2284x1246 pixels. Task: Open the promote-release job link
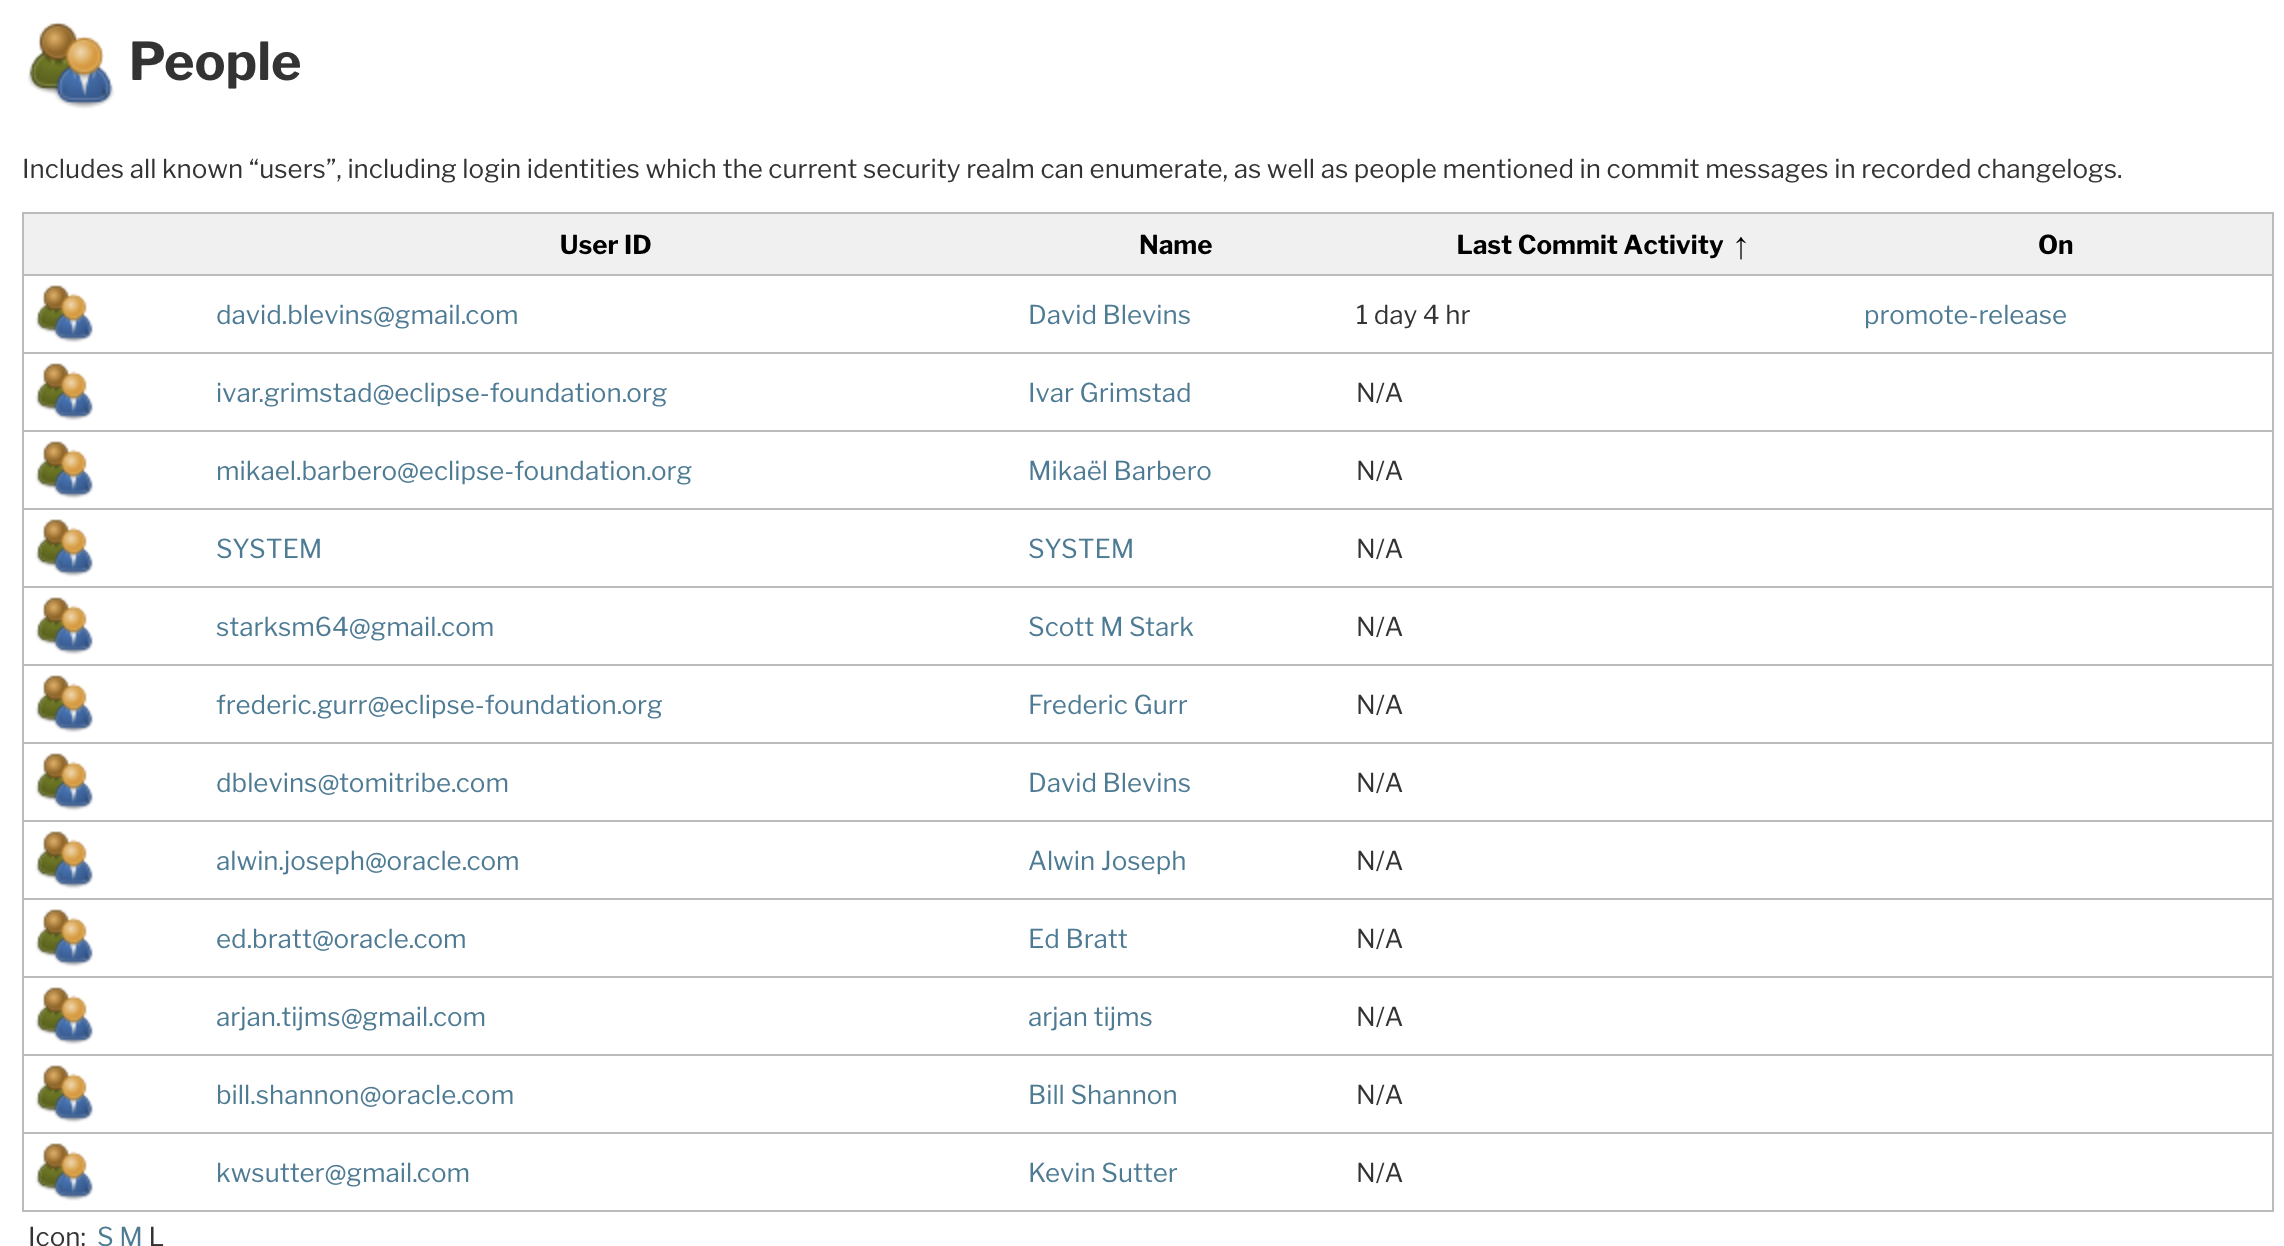[x=1964, y=315]
